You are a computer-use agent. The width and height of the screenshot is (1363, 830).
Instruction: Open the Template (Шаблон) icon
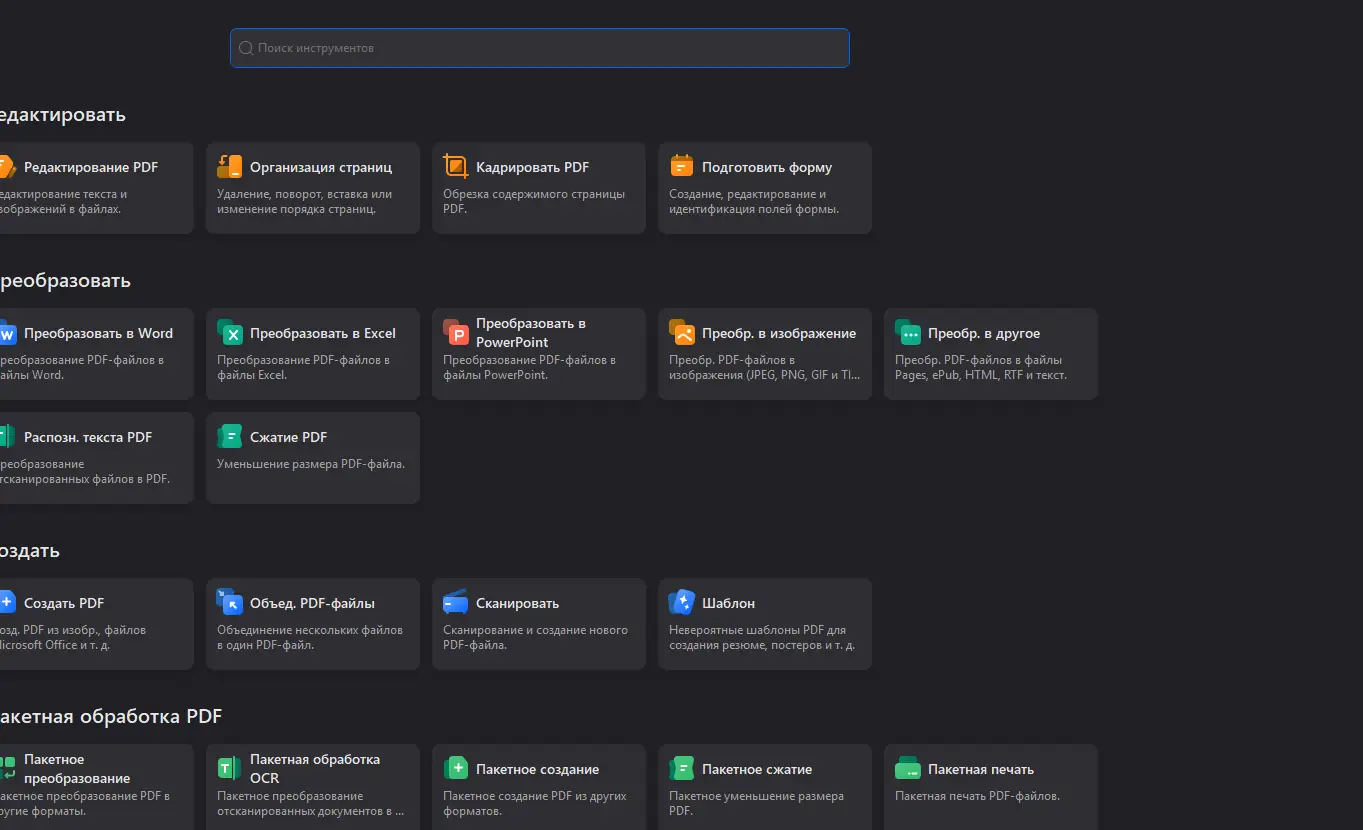682,603
